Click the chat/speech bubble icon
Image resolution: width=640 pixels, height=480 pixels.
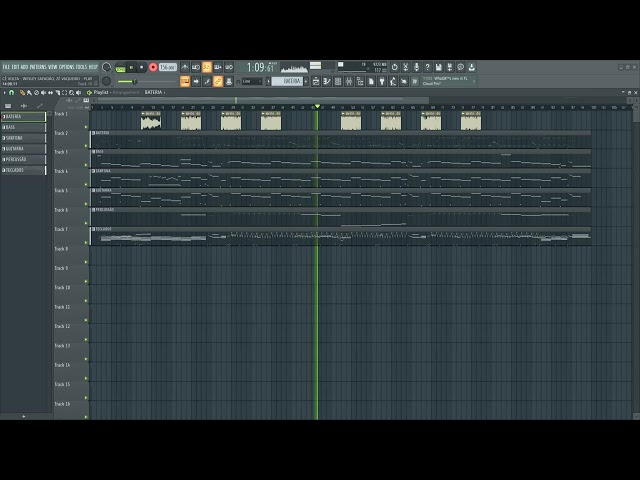click(461, 67)
